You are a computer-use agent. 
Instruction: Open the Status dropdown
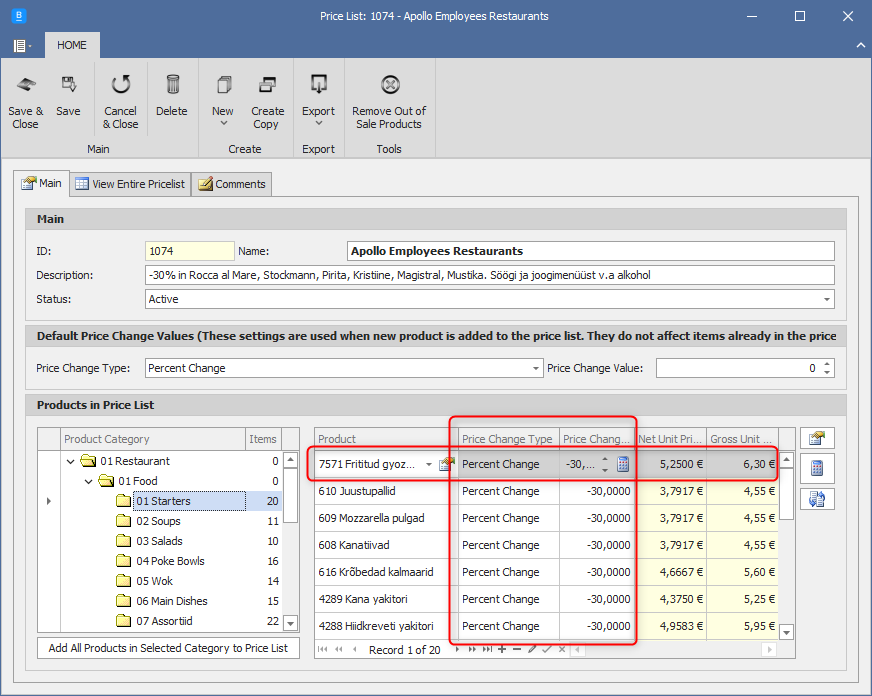[827, 299]
